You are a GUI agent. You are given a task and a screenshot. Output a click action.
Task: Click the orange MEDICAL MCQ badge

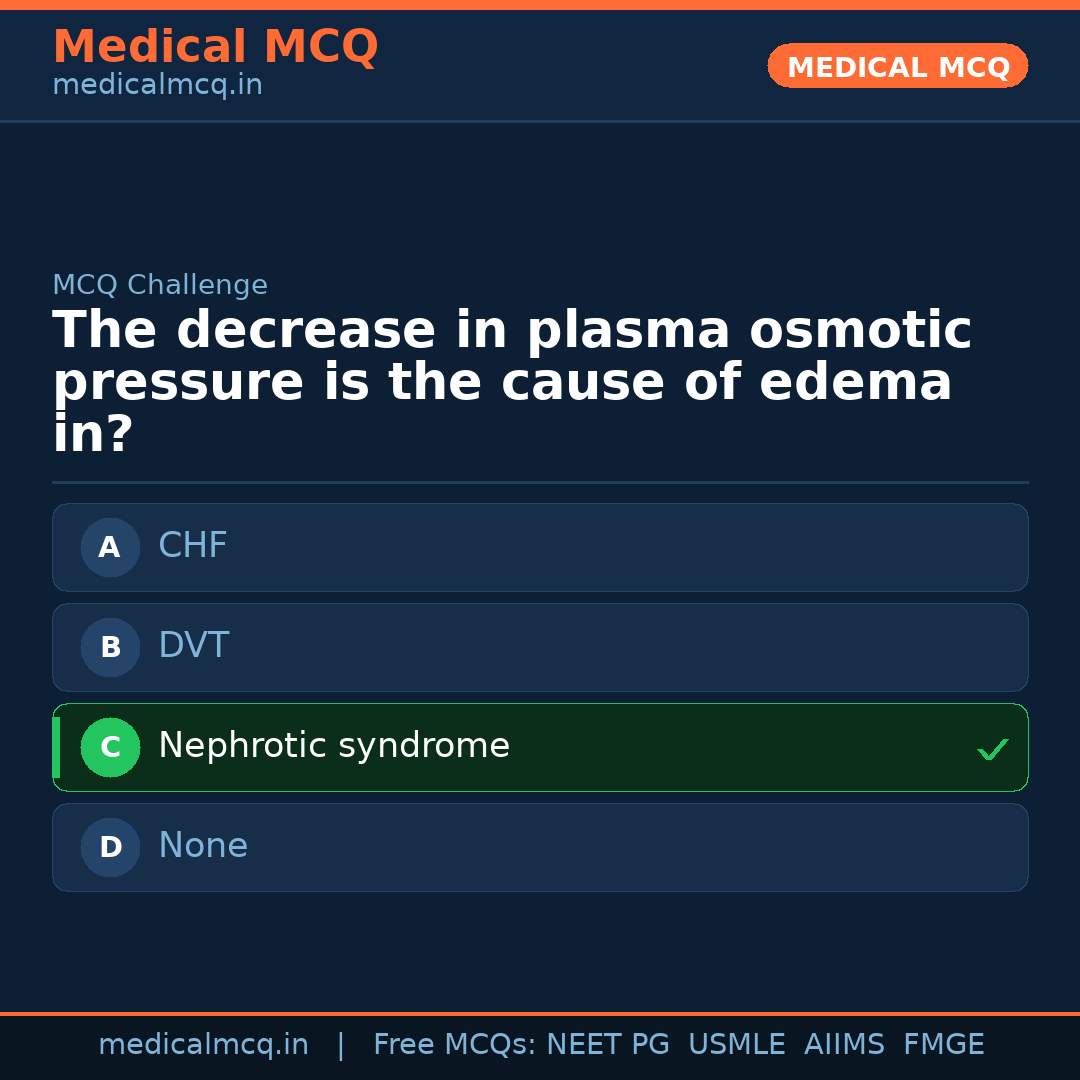point(898,66)
